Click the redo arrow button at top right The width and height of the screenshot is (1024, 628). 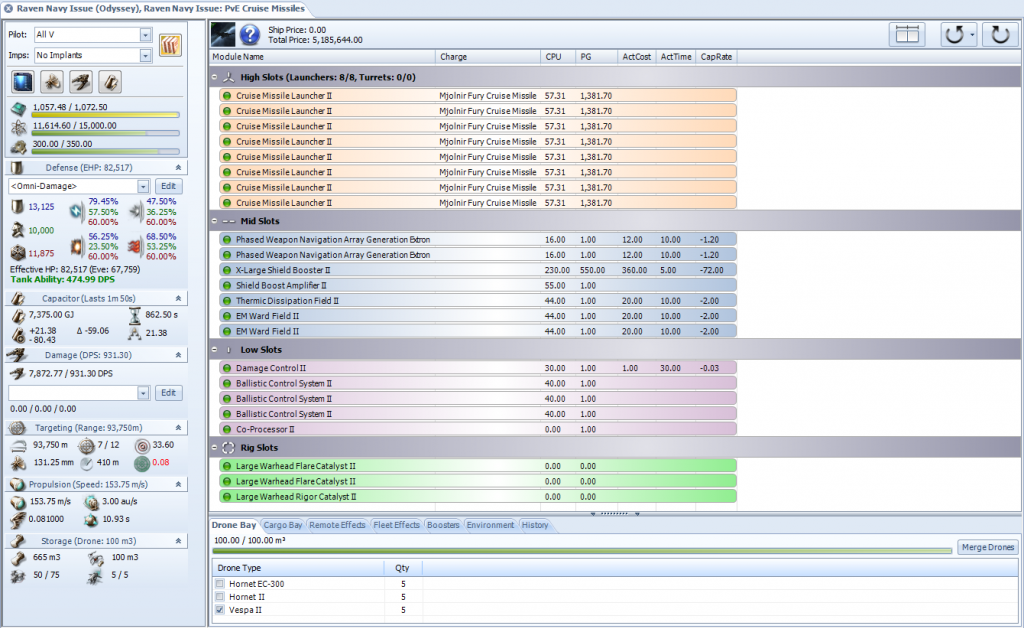[1000, 35]
